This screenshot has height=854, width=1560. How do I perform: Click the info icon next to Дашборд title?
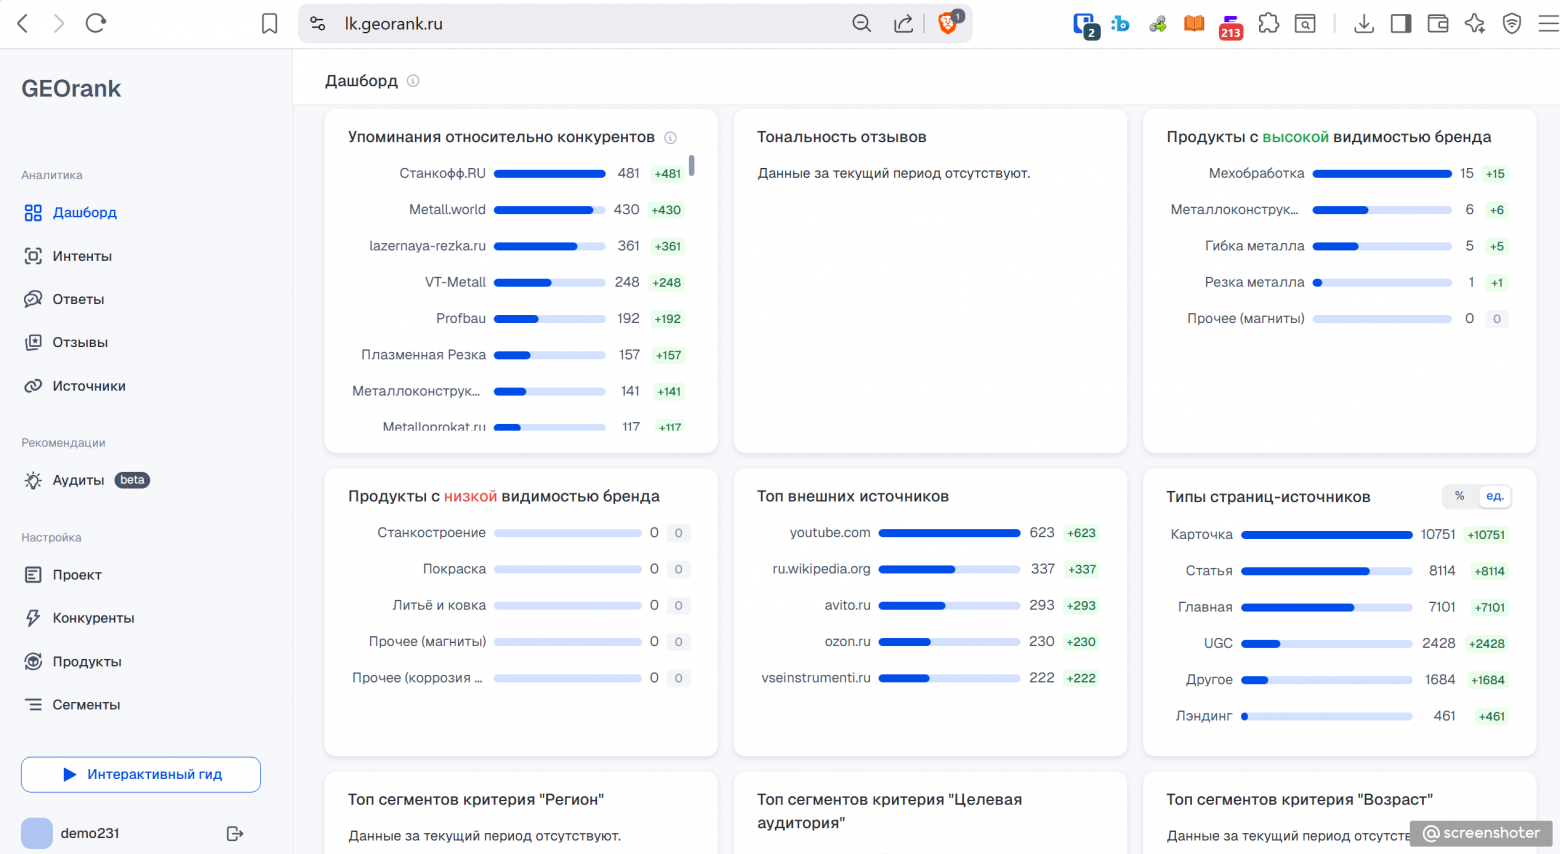point(413,81)
